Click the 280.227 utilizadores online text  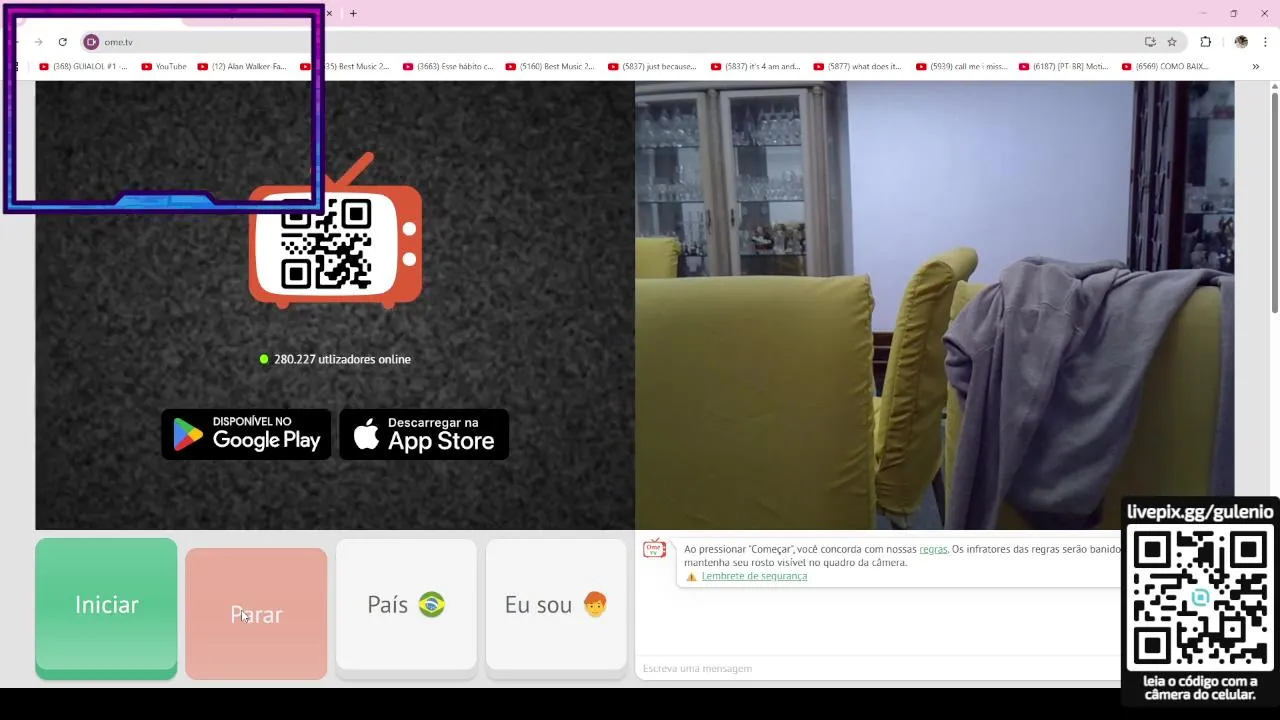[x=342, y=359]
